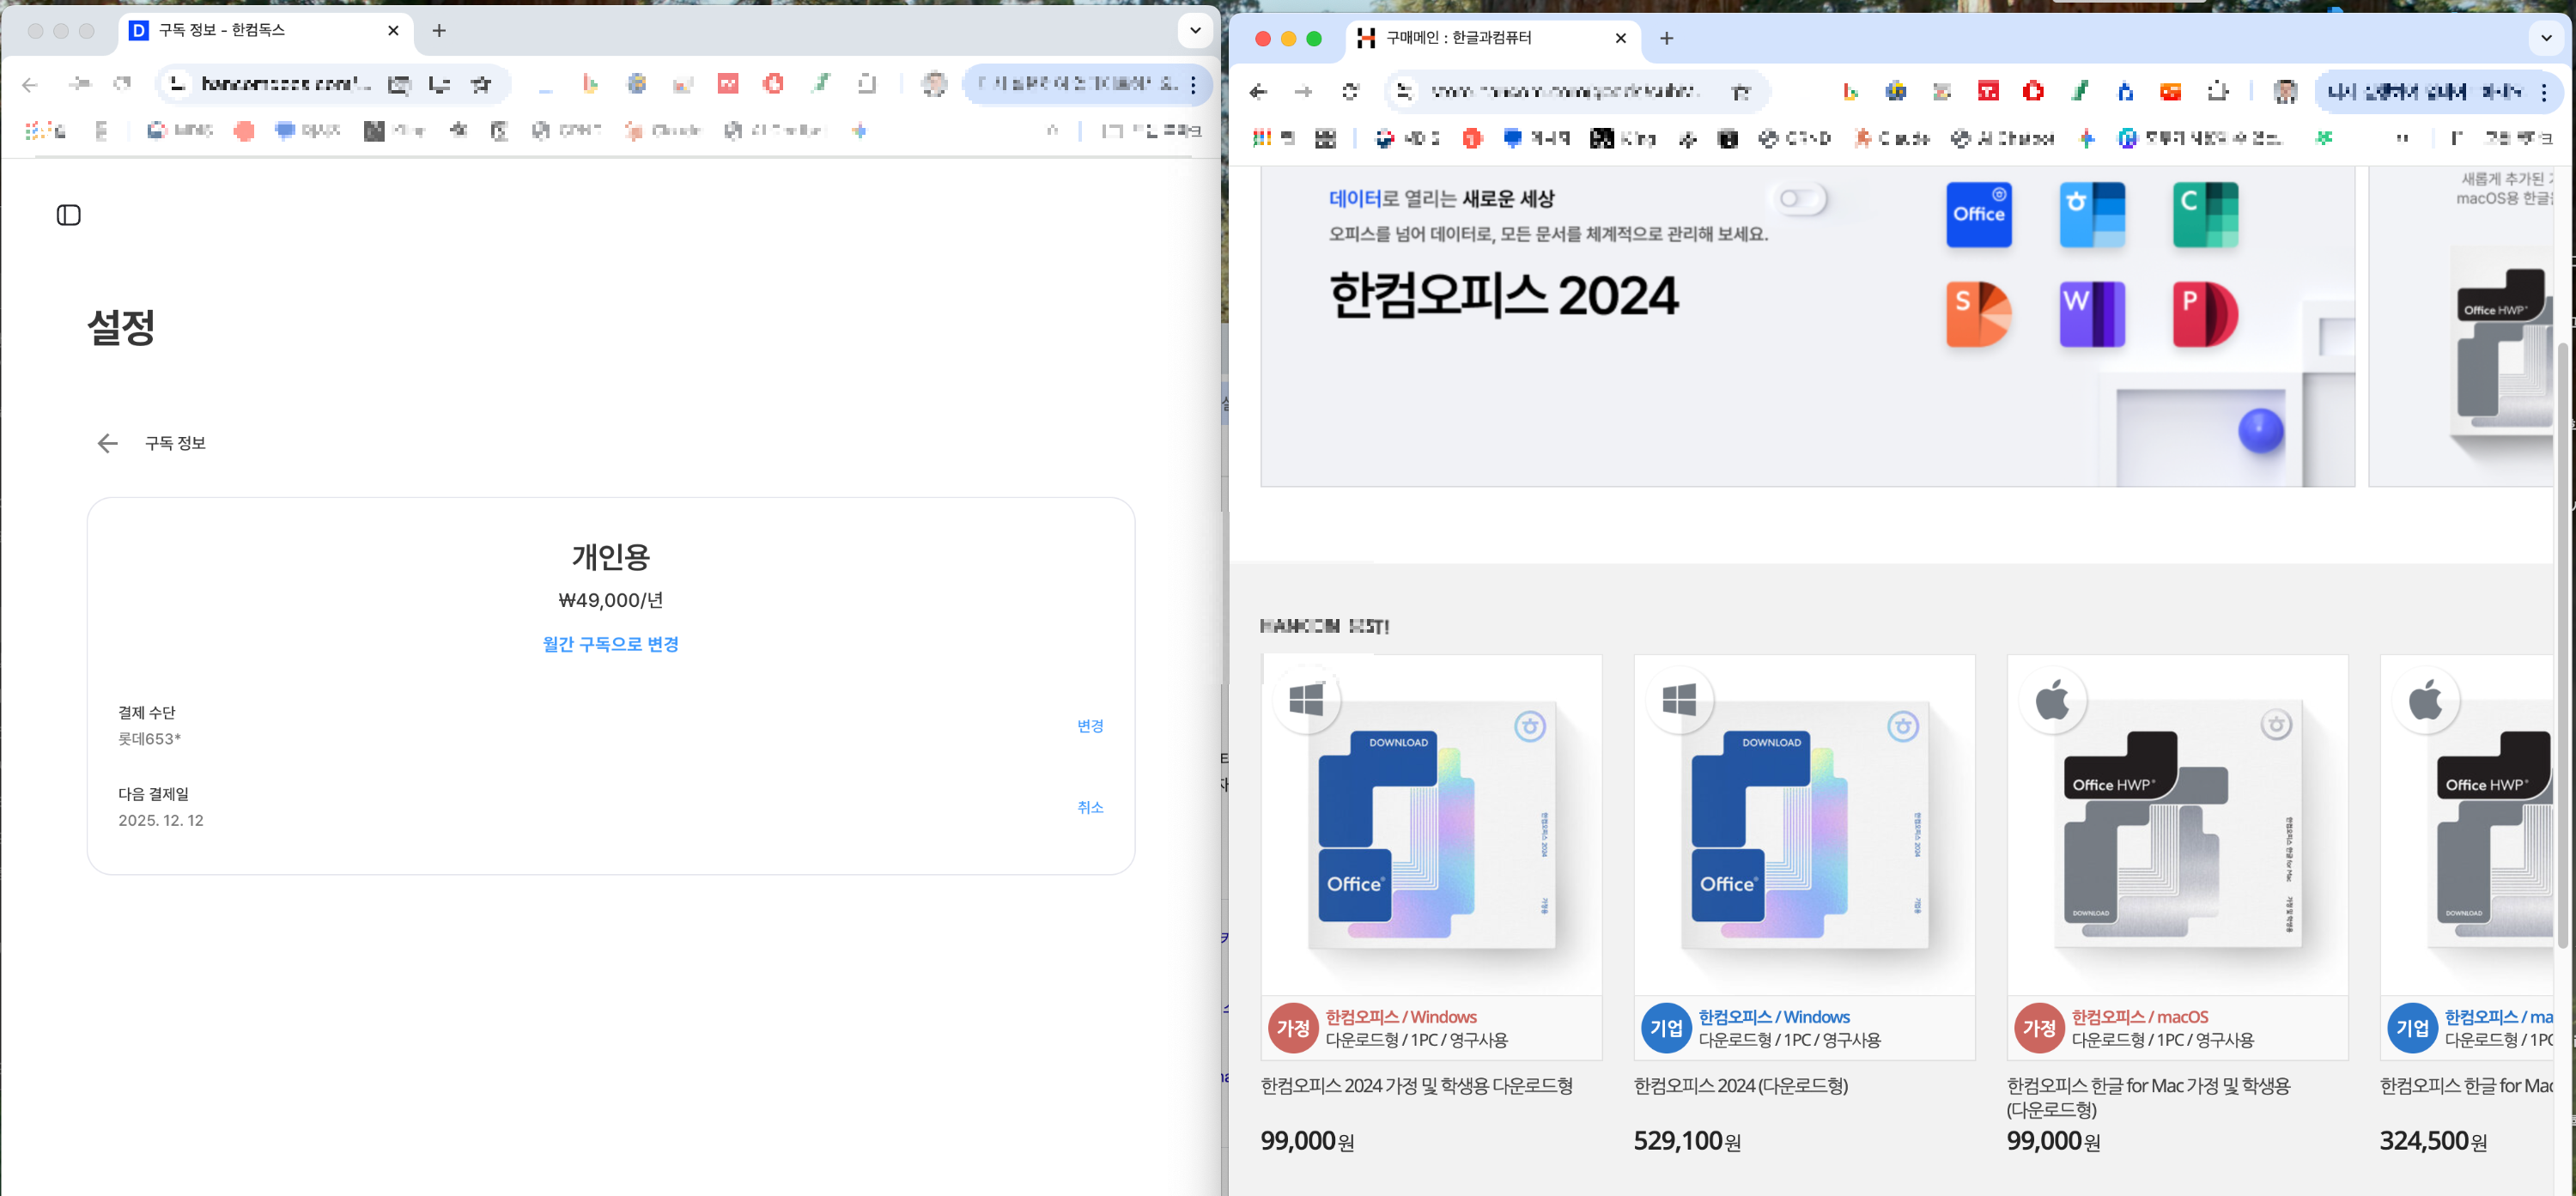The height and width of the screenshot is (1196, 2576).
Task: Click the orange Hanshow 'S' app icon
Action: click(x=1978, y=314)
